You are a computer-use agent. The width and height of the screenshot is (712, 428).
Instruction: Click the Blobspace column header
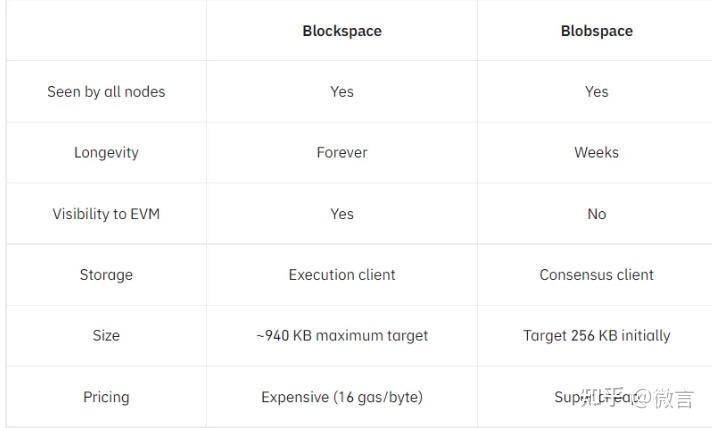(596, 31)
